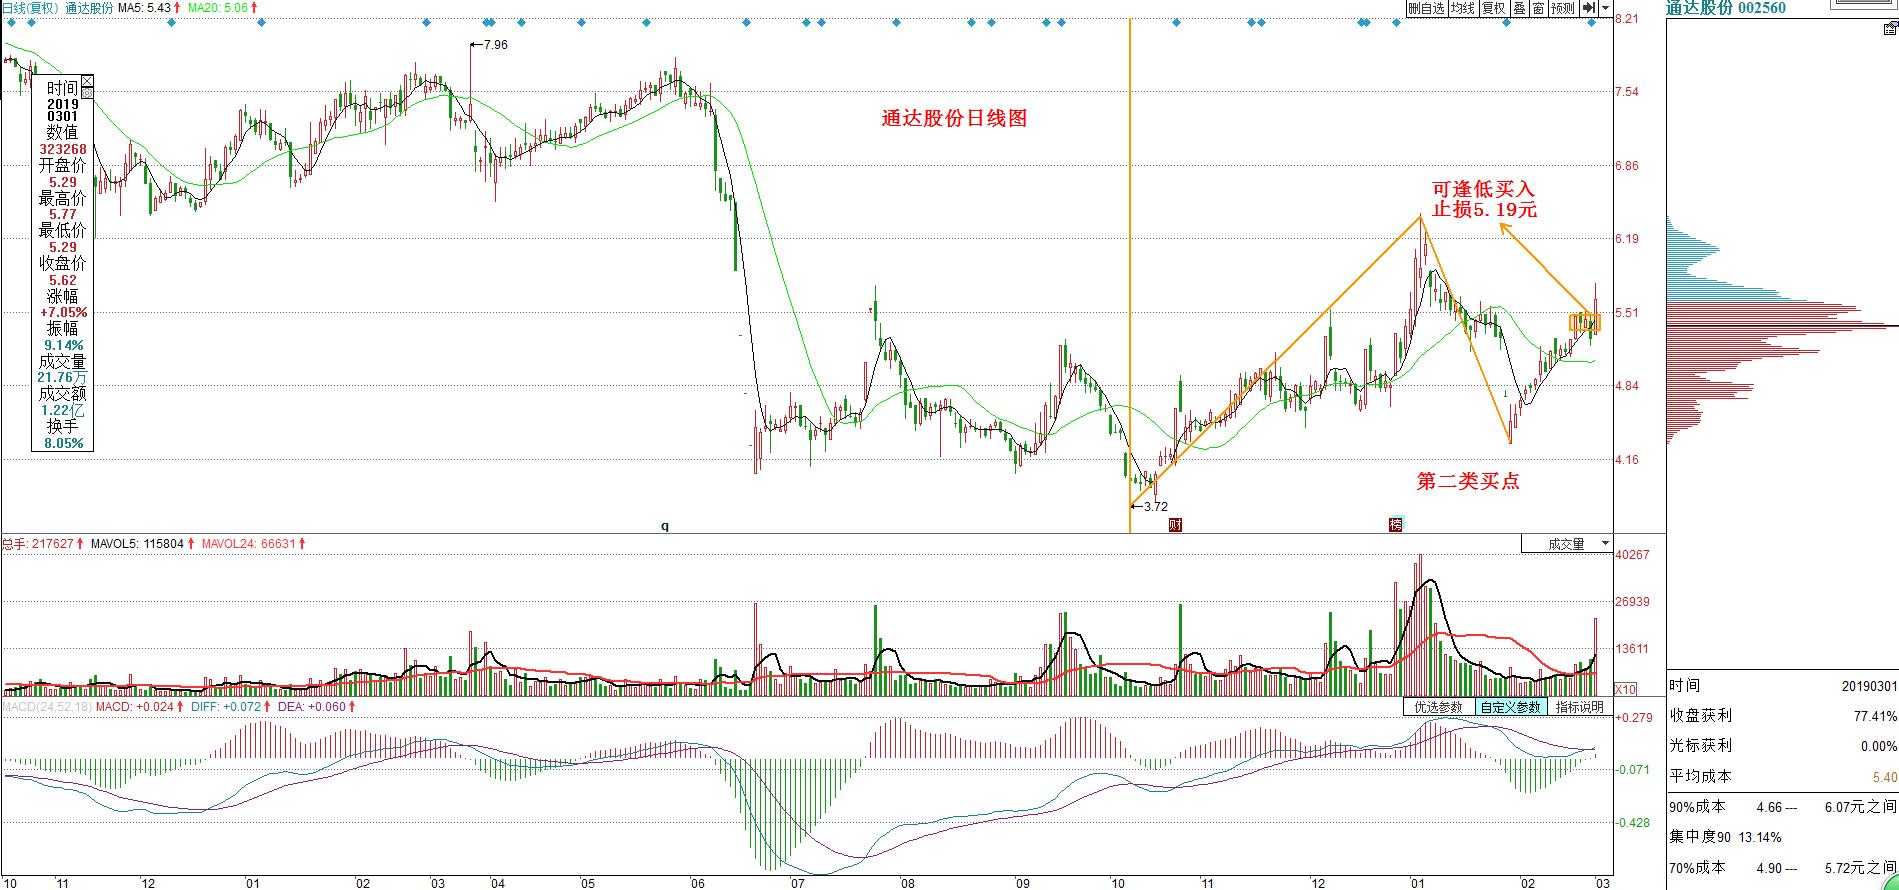Click the small q marker on time axis
1899x890 pixels.
pos(664,525)
